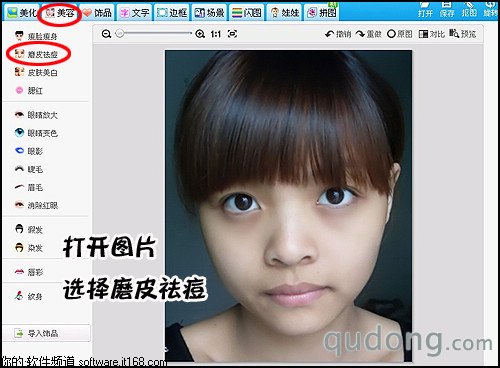Select 瘦脸瘦身 face slimming tool

point(36,36)
